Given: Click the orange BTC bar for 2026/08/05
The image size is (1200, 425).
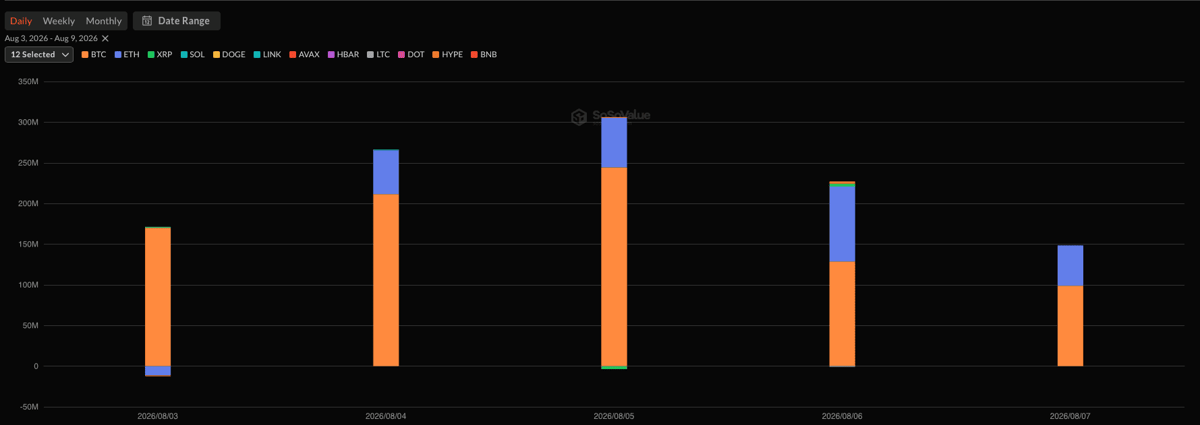Looking at the screenshot, I should 614,267.
